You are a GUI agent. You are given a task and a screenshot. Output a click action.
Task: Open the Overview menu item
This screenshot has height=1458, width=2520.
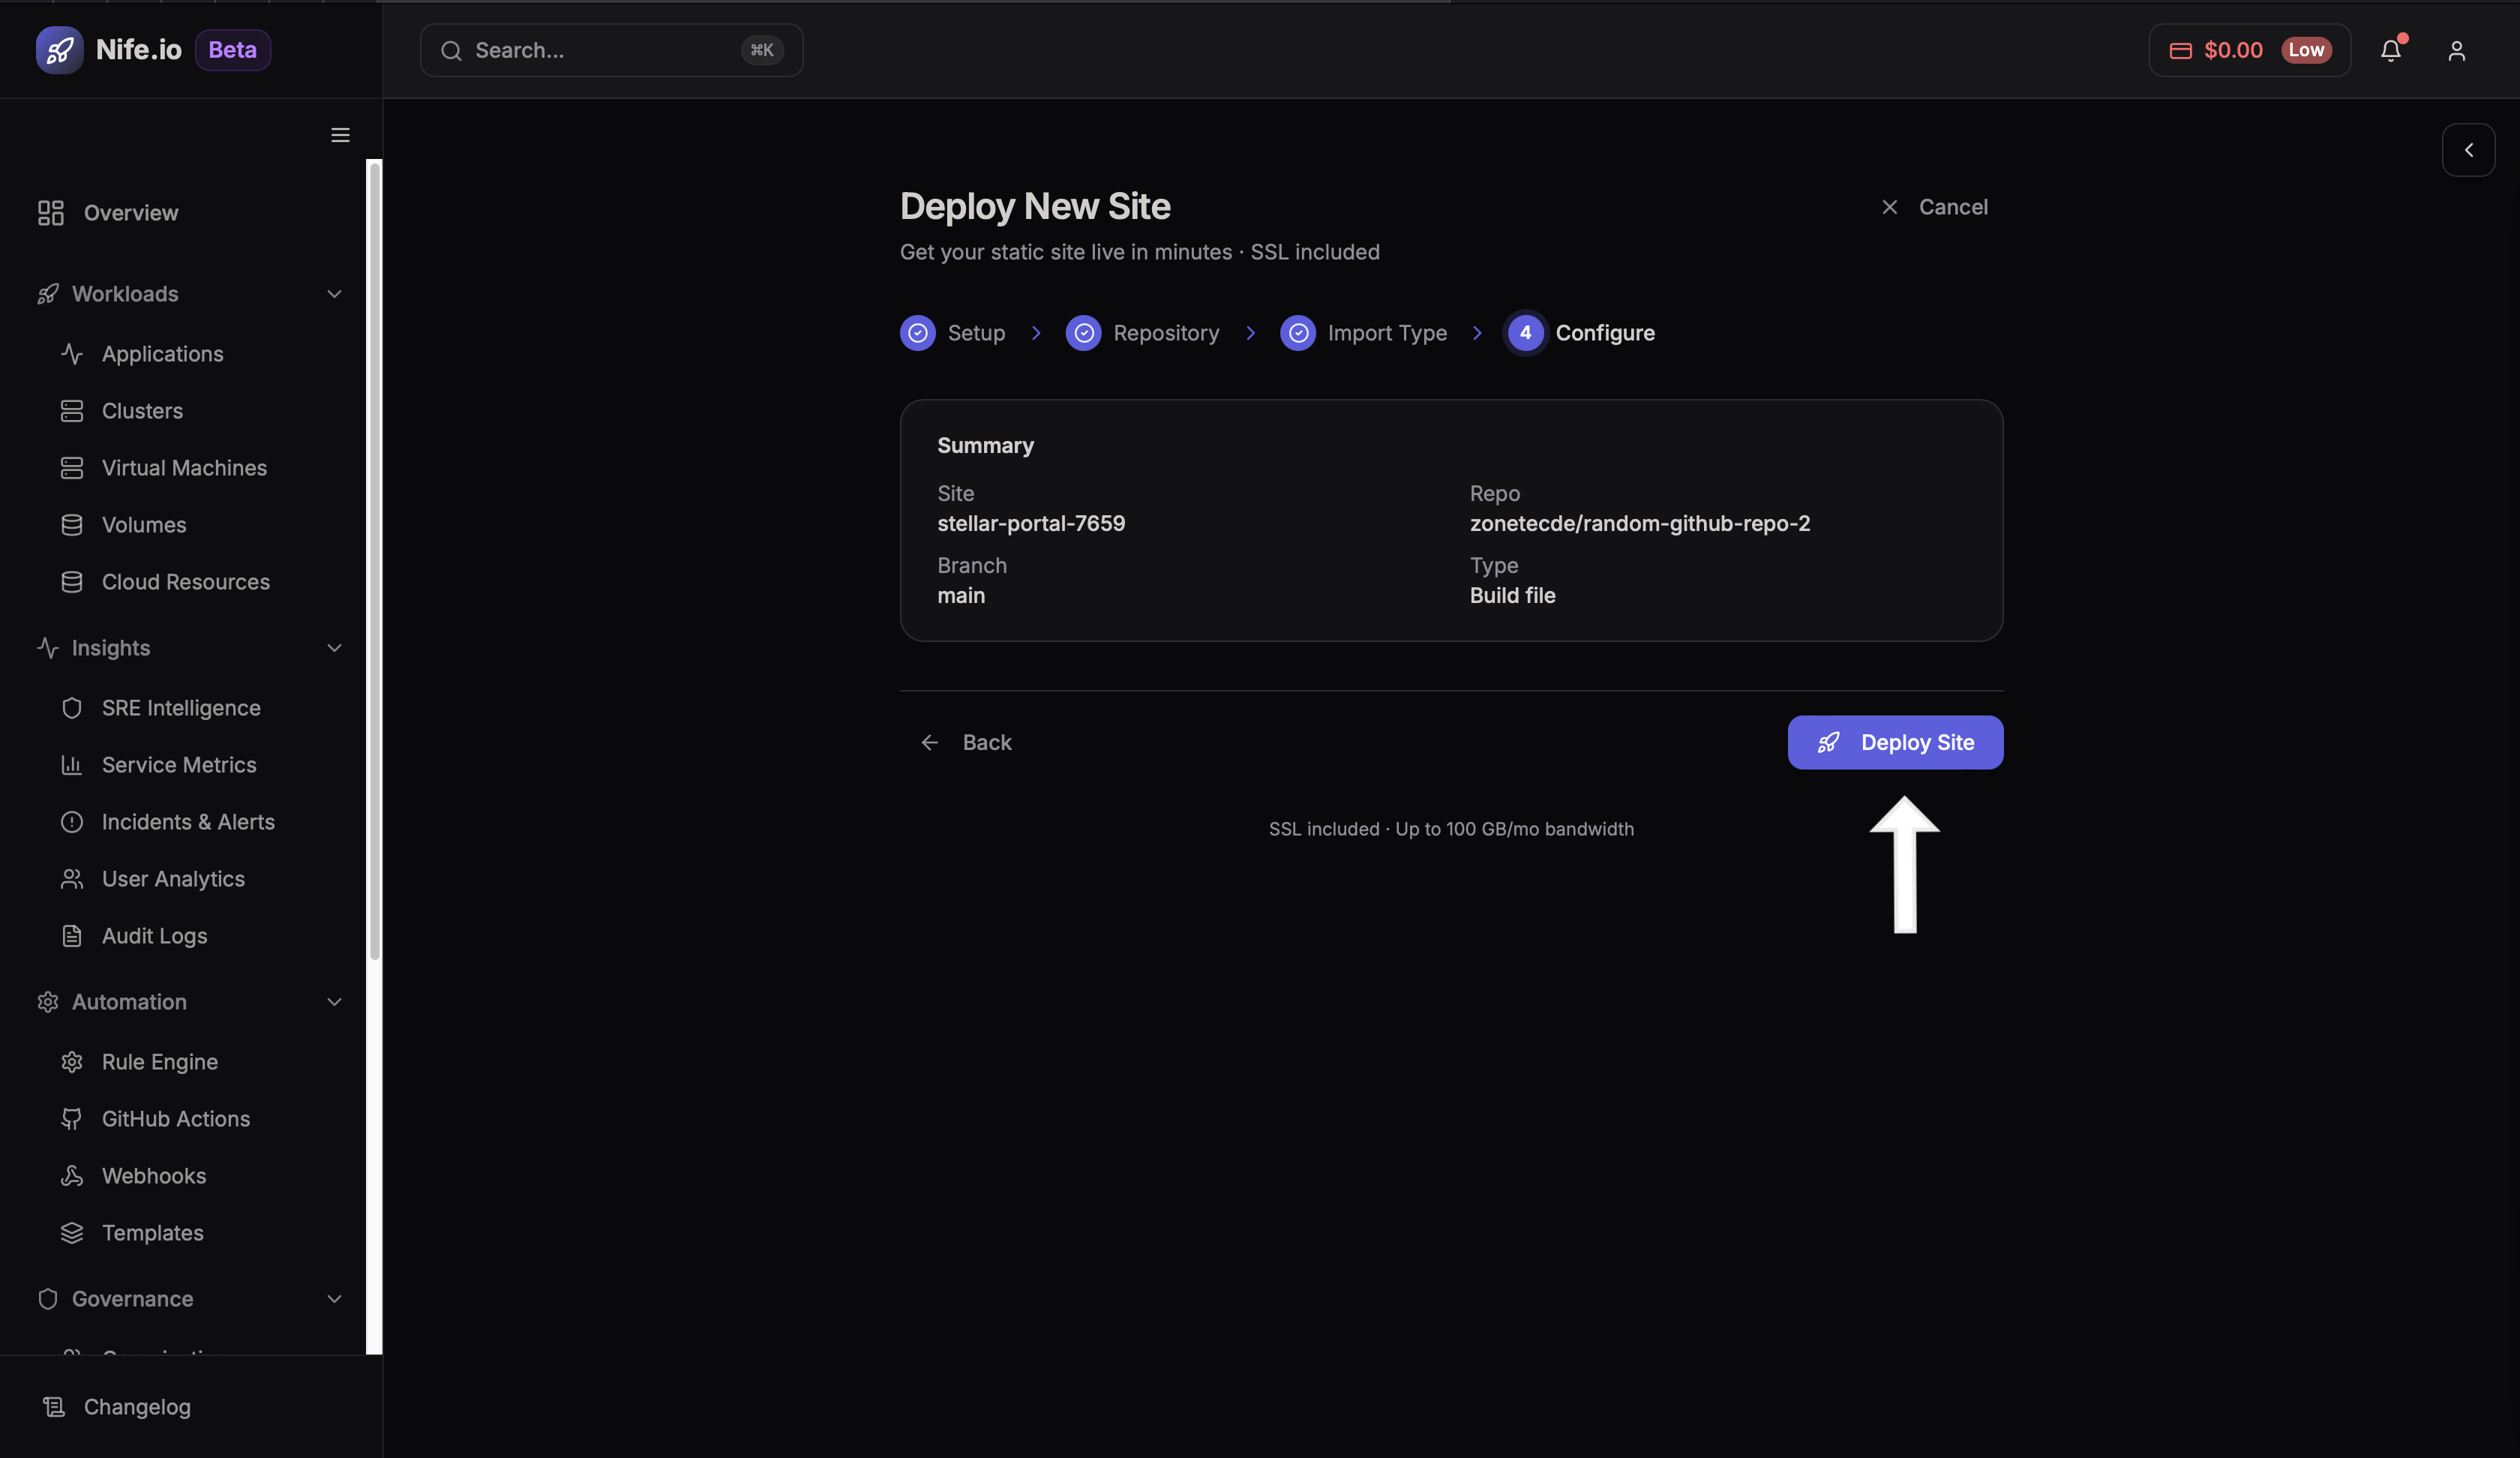tap(130, 213)
